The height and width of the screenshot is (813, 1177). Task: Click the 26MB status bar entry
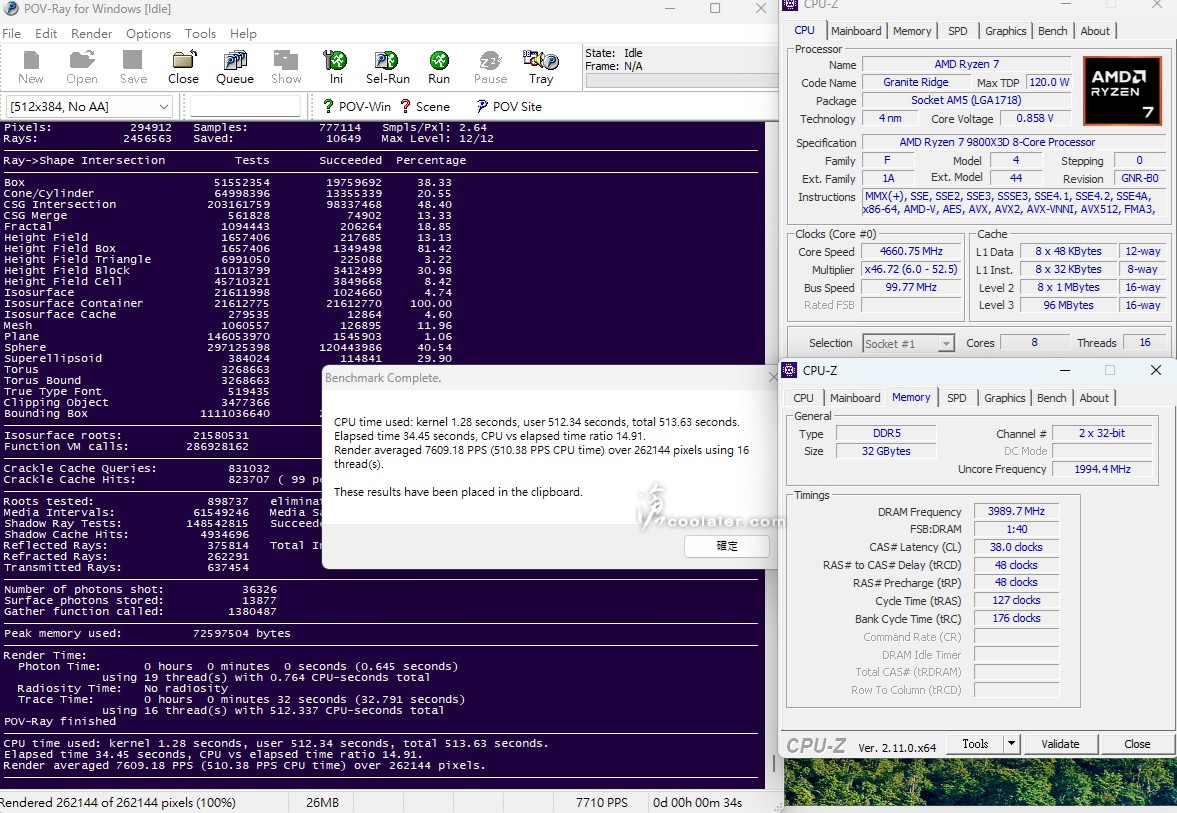[322, 802]
